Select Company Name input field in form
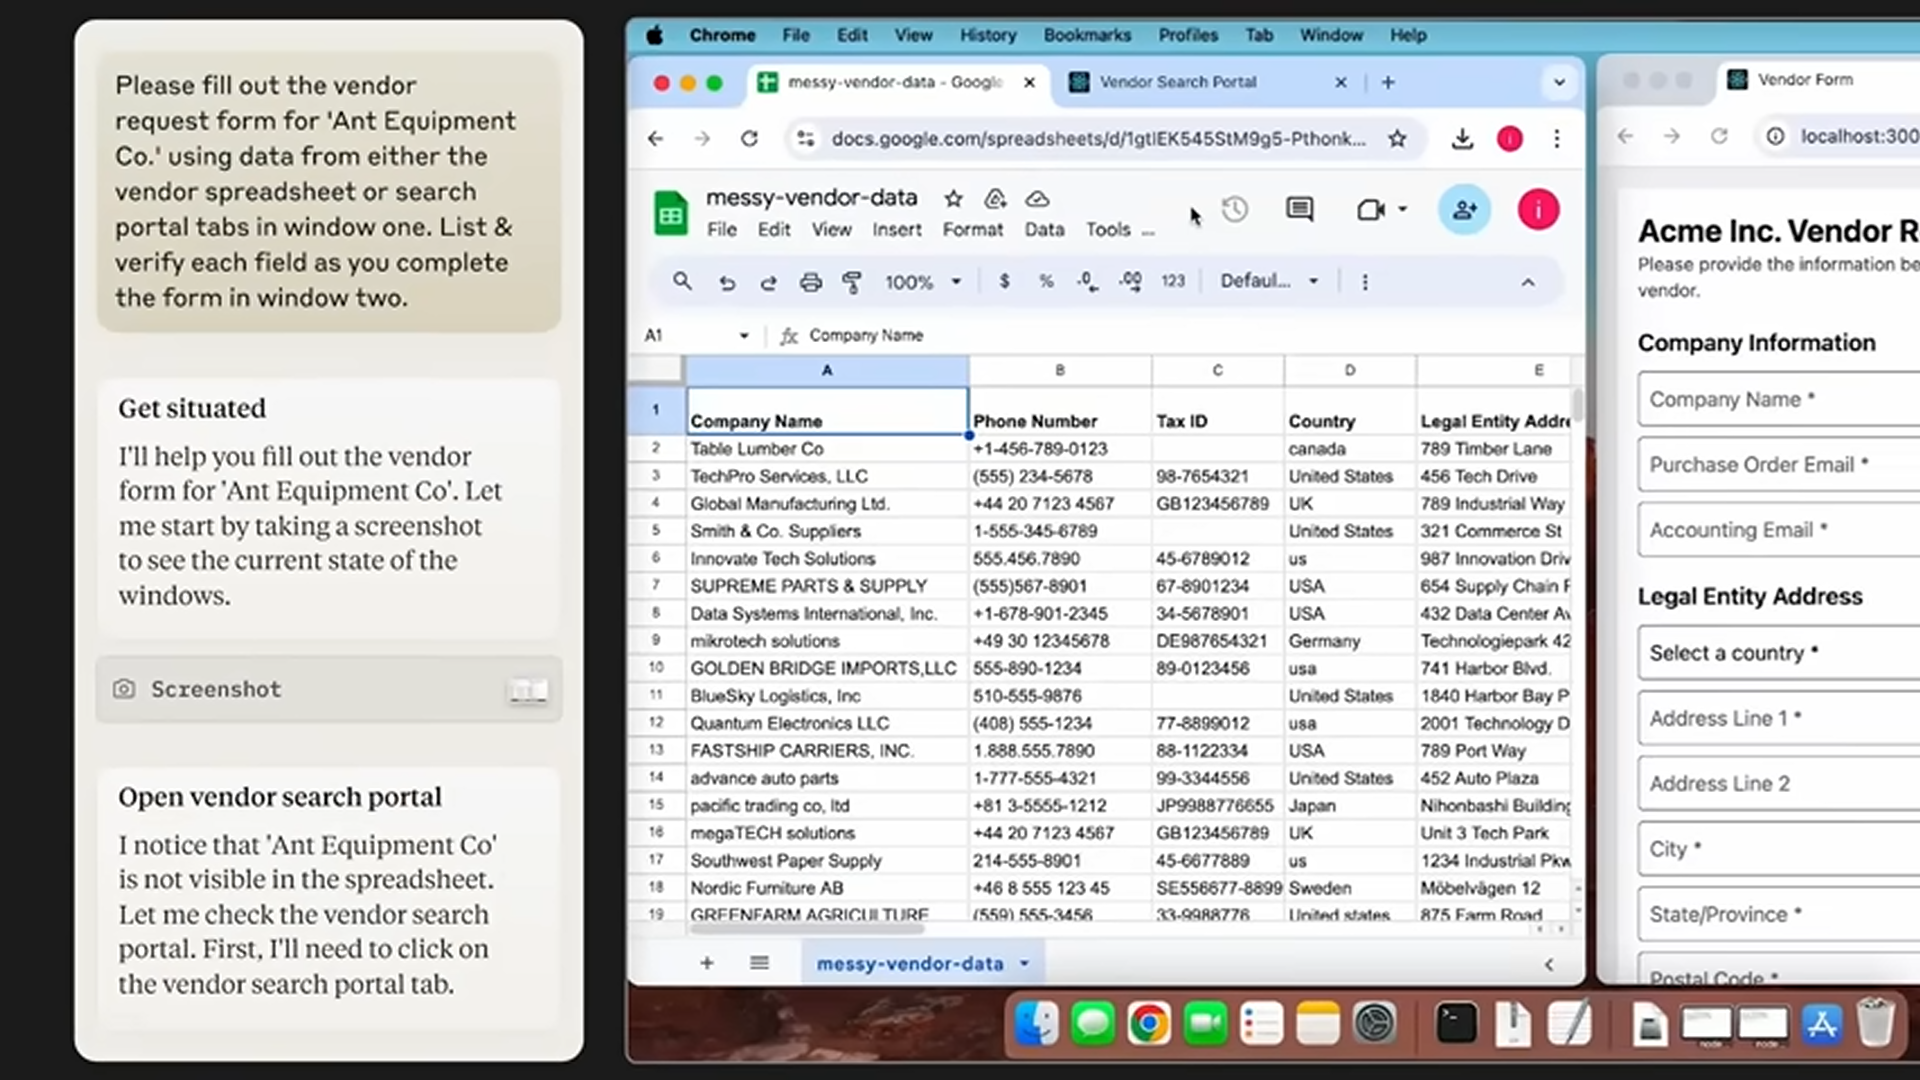 [1779, 398]
